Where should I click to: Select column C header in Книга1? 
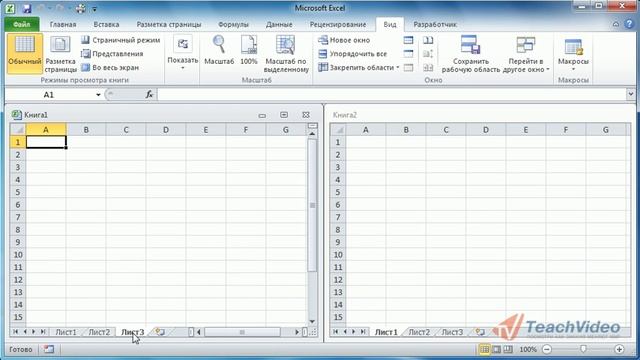tap(126, 130)
